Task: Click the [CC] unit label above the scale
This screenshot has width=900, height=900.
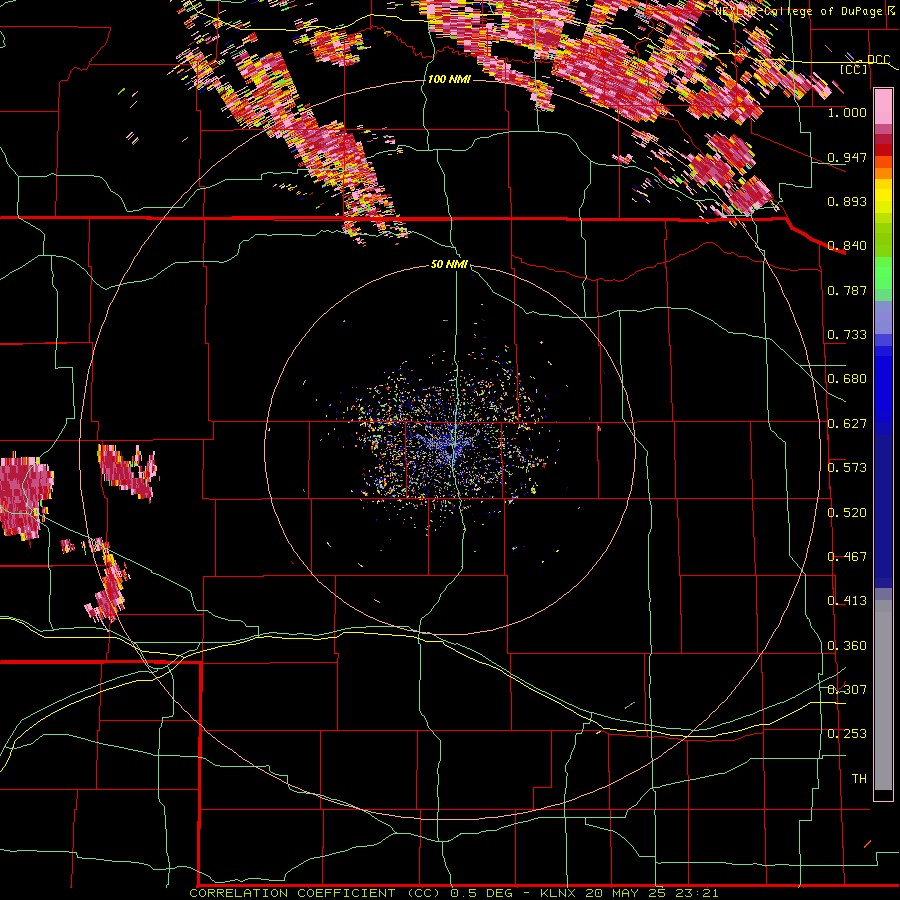Action: click(854, 69)
